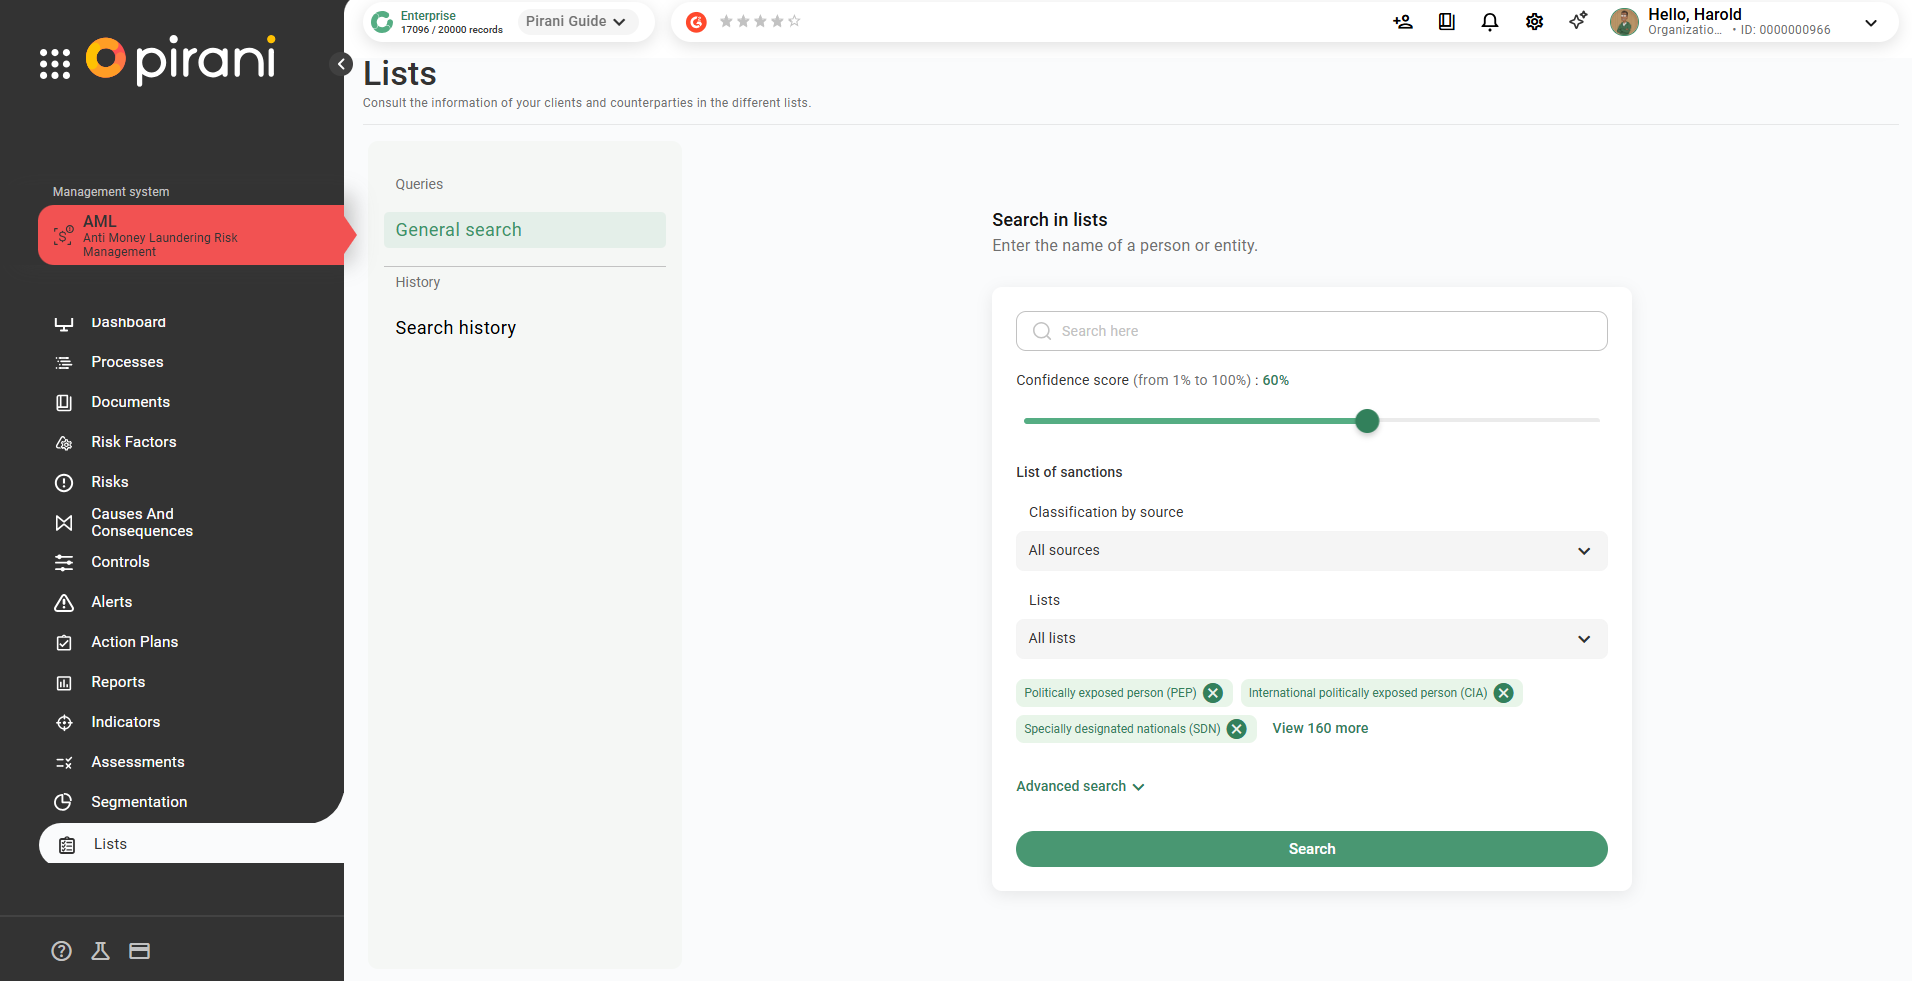This screenshot has width=1912, height=981.
Task: Click the View 160 more link
Action: 1320,728
